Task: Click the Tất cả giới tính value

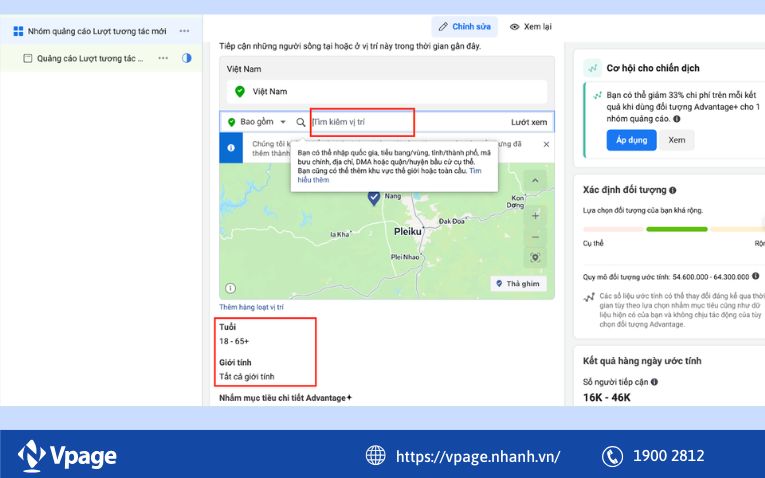Action: 247,377
